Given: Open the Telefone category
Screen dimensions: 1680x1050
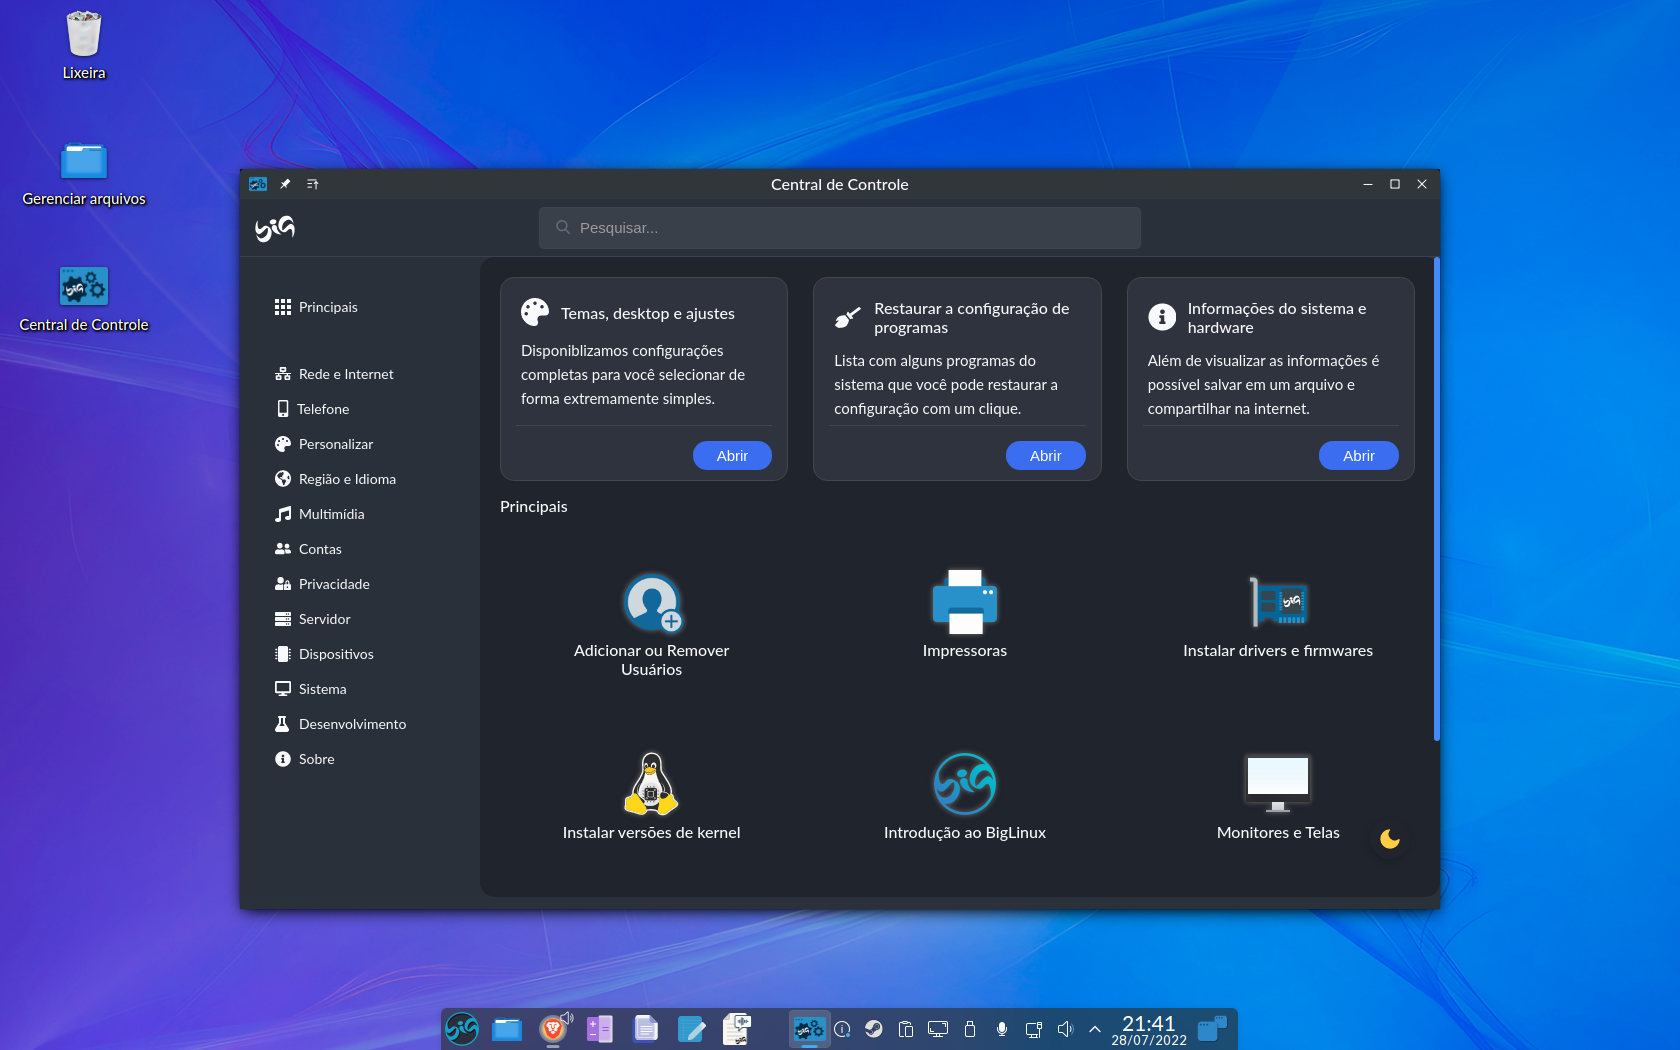Looking at the screenshot, I should [x=312, y=409].
